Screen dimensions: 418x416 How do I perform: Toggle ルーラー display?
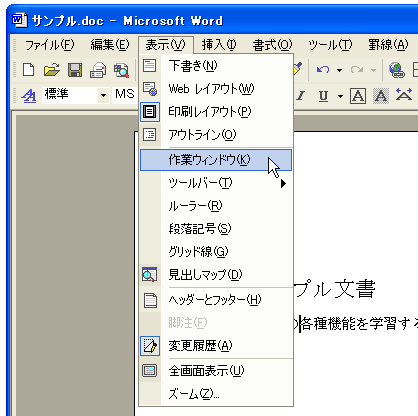click(216, 206)
